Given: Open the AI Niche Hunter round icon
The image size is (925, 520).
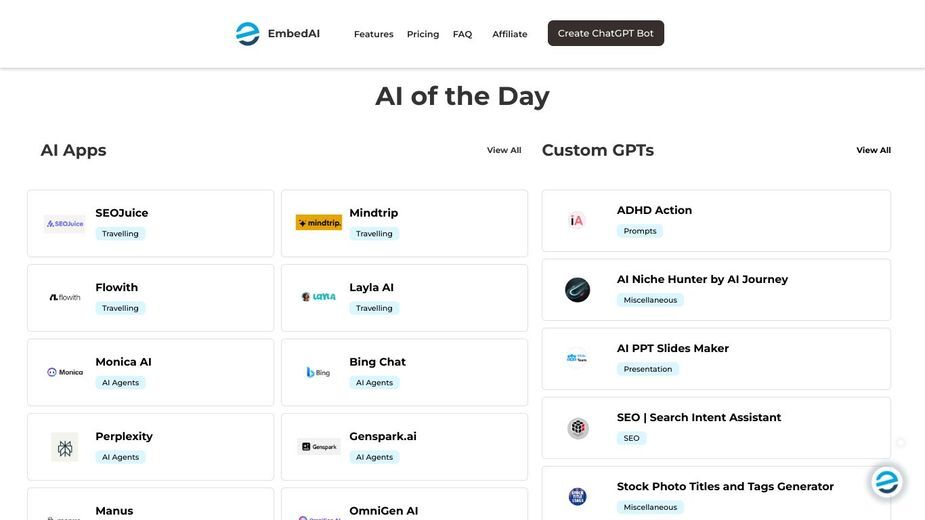Looking at the screenshot, I should (x=578, y=290).
